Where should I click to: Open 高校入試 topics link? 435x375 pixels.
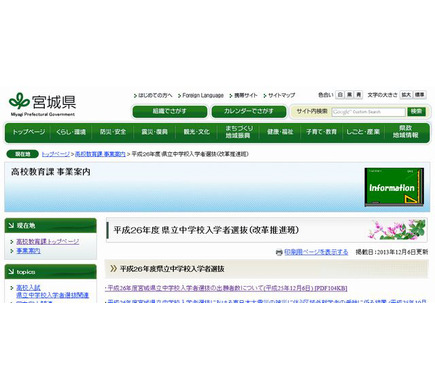(x=28, y=288)
